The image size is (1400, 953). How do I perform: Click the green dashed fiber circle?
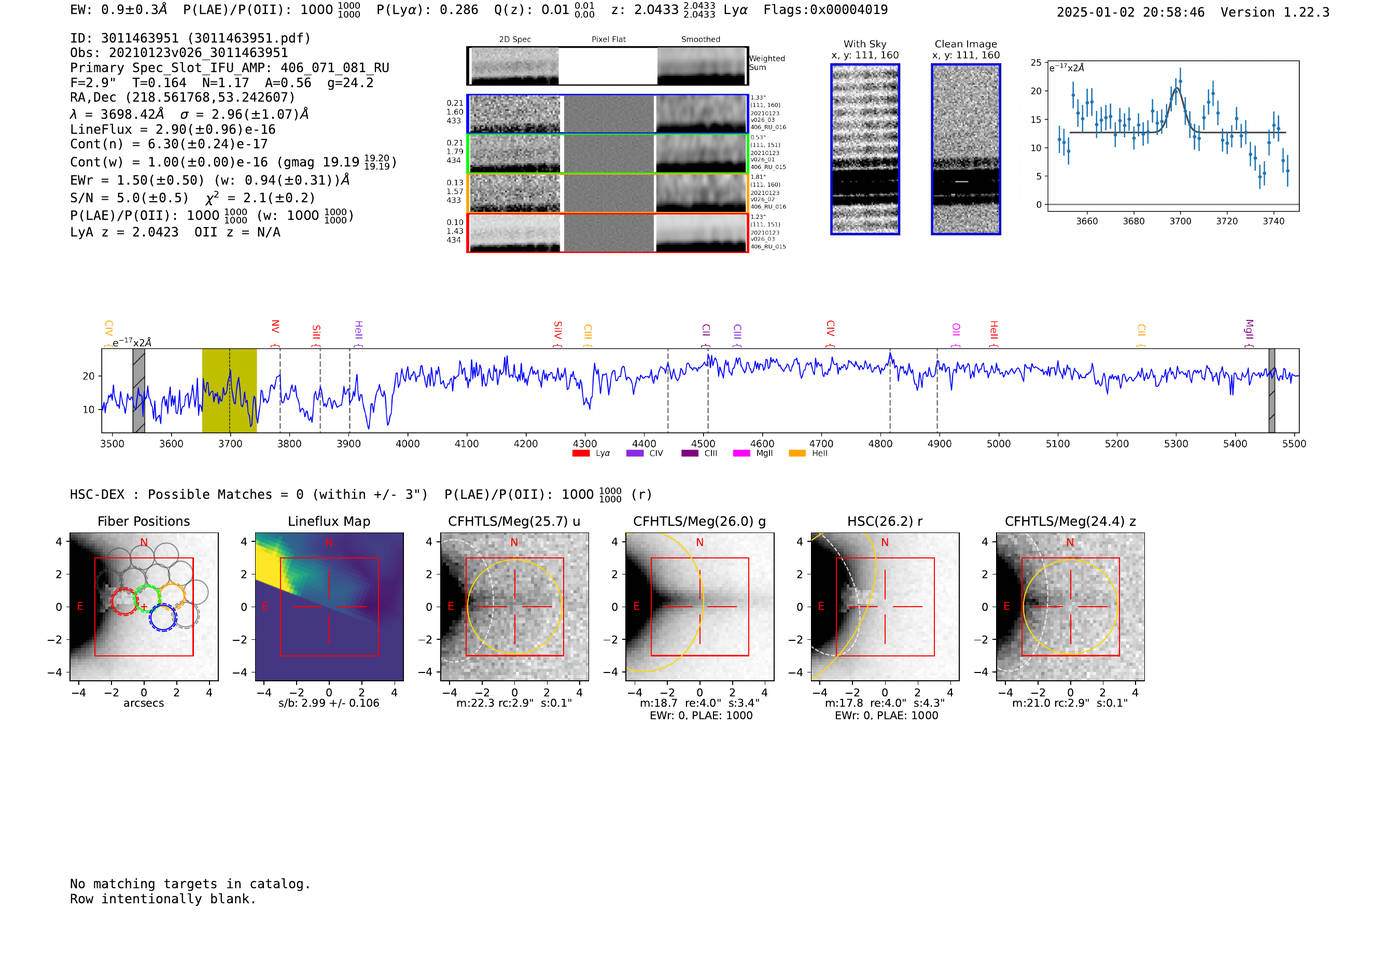click(148, 598)
